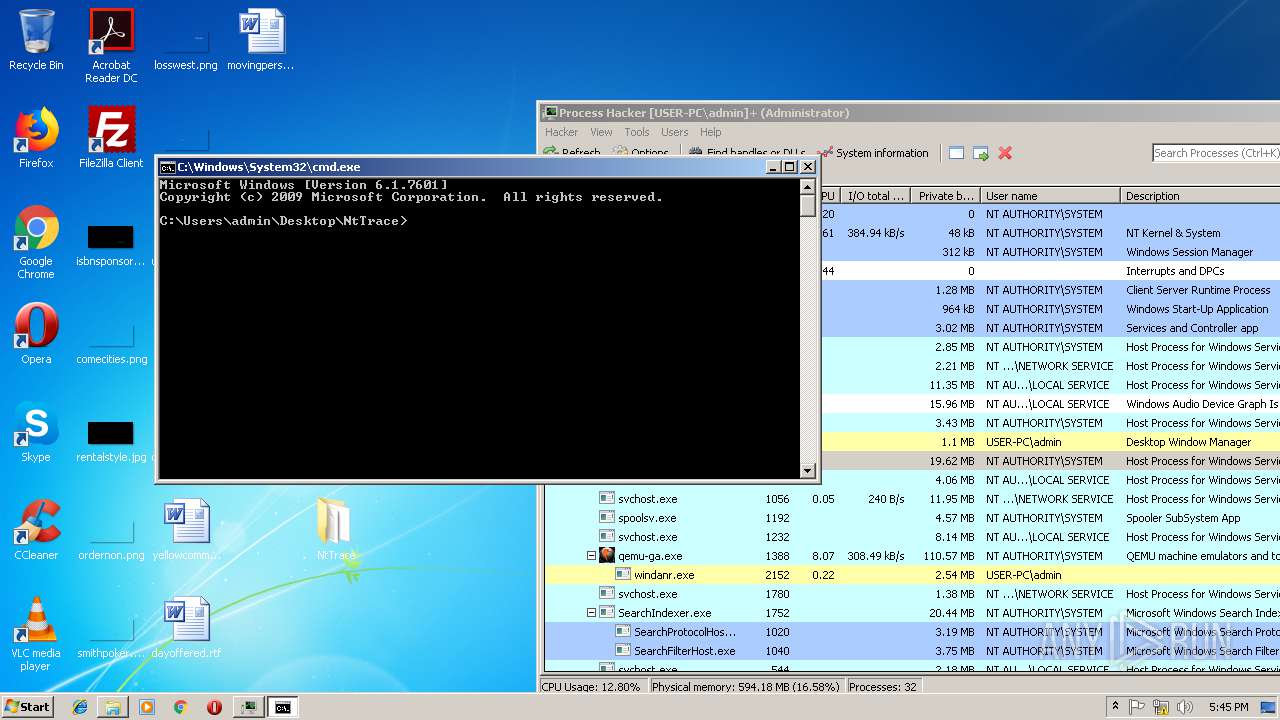Open the Help menu in Process Hacker
The width and height of the screenshot is (1280, 720).
pos(710,132)
